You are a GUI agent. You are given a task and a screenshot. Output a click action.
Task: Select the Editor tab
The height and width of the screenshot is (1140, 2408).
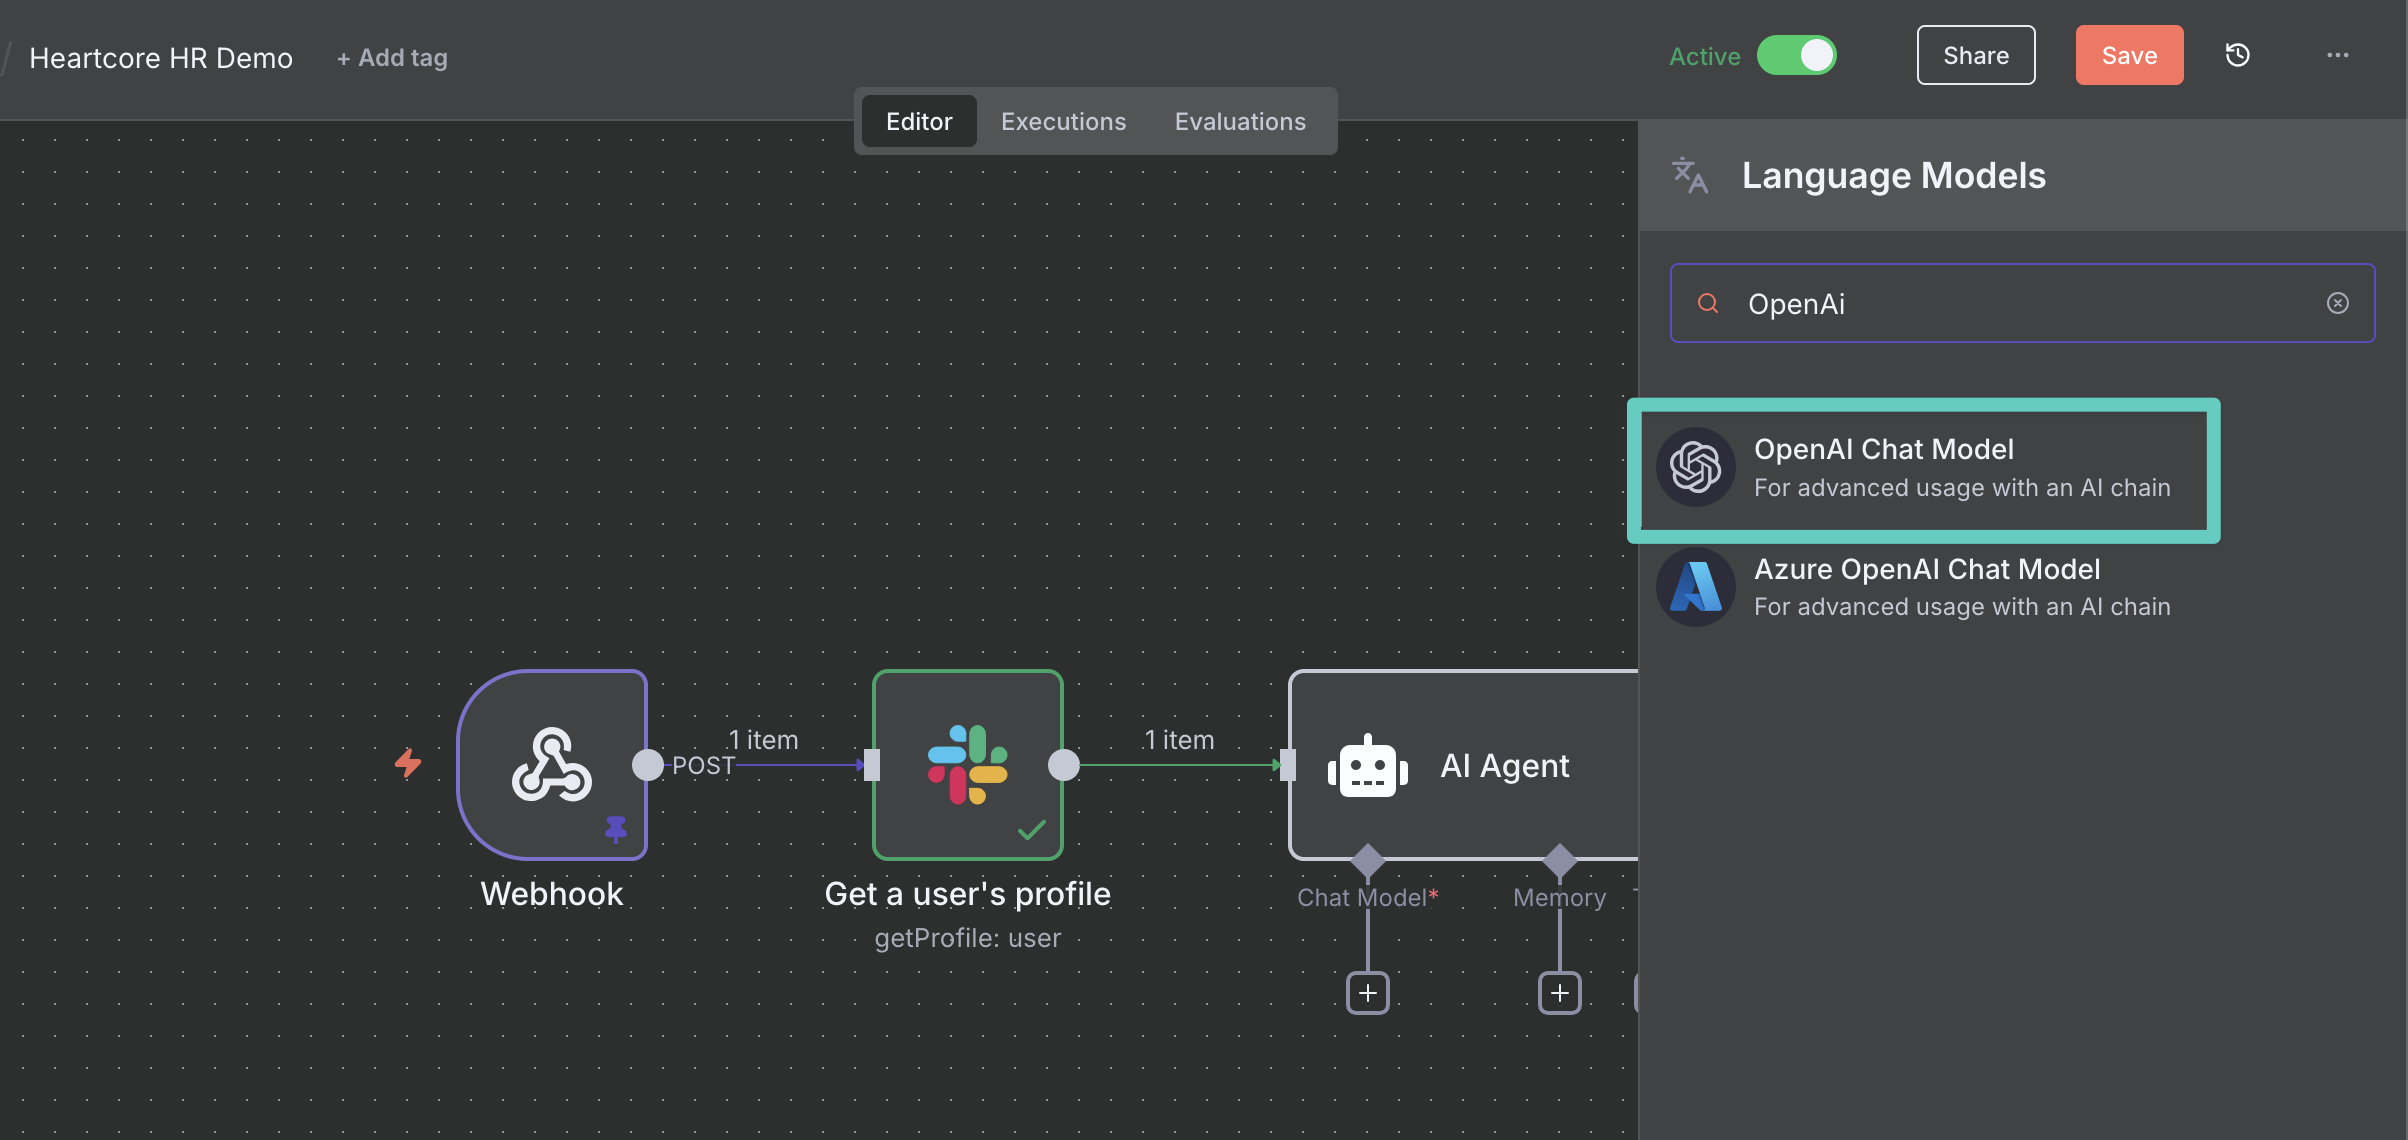pyautogui.click(x=918, y=122)
